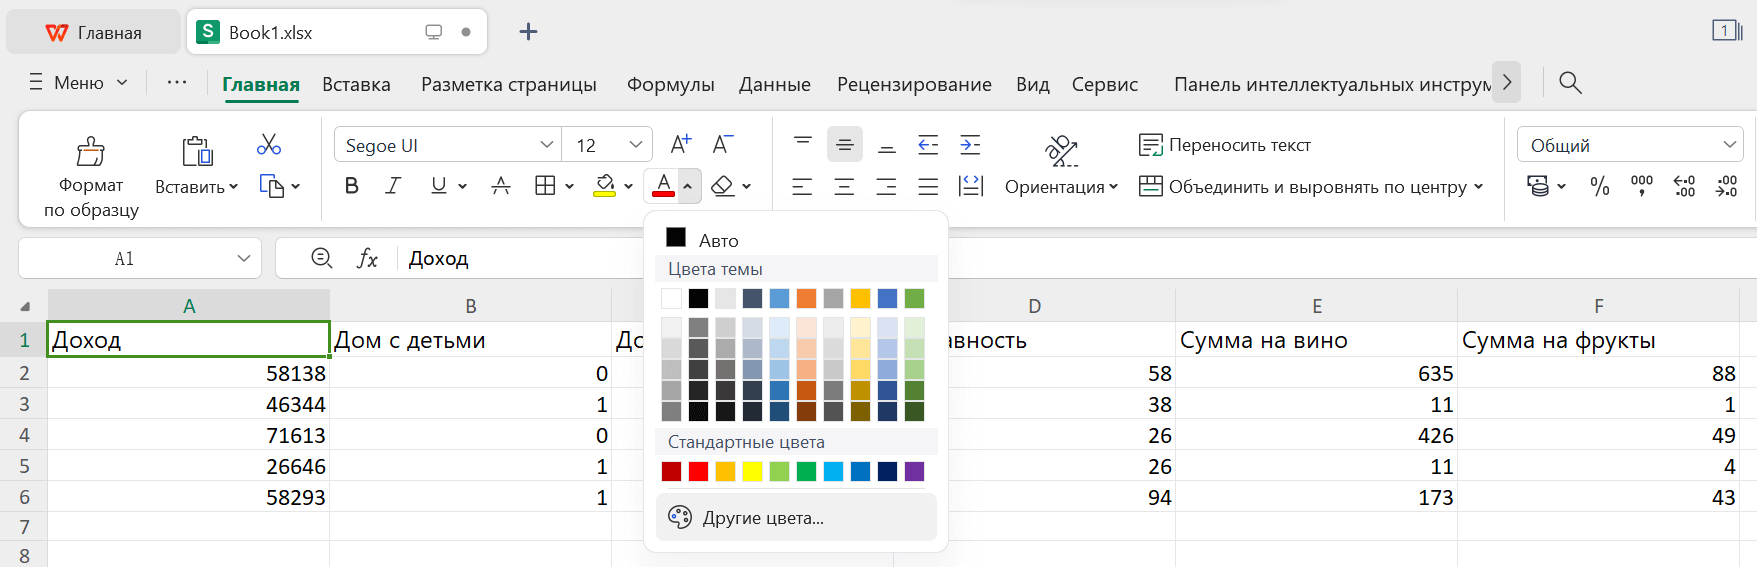Viewport: 1757px width, 567px height.
Task: Toggle Bold formatting
Action: tap(352, 186)
